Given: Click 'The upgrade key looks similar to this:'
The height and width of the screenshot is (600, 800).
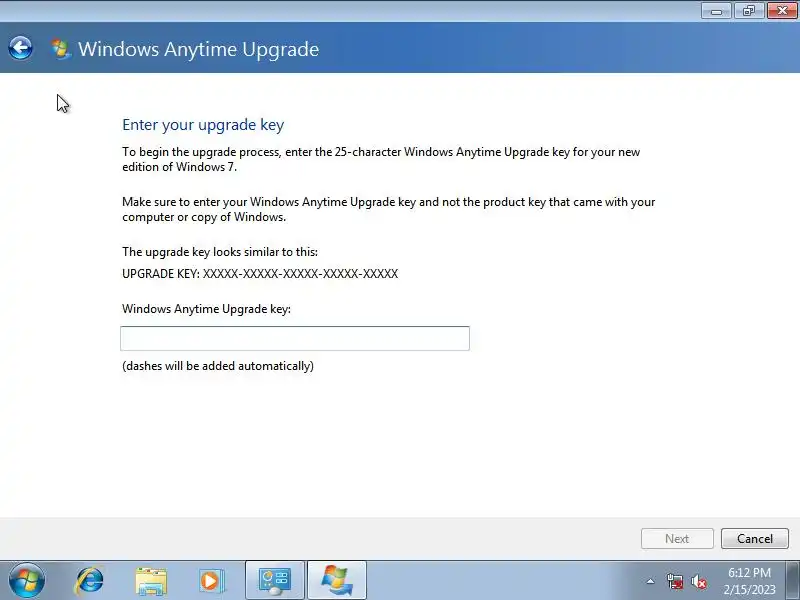Looking at the screenshot, I should 220,252.
